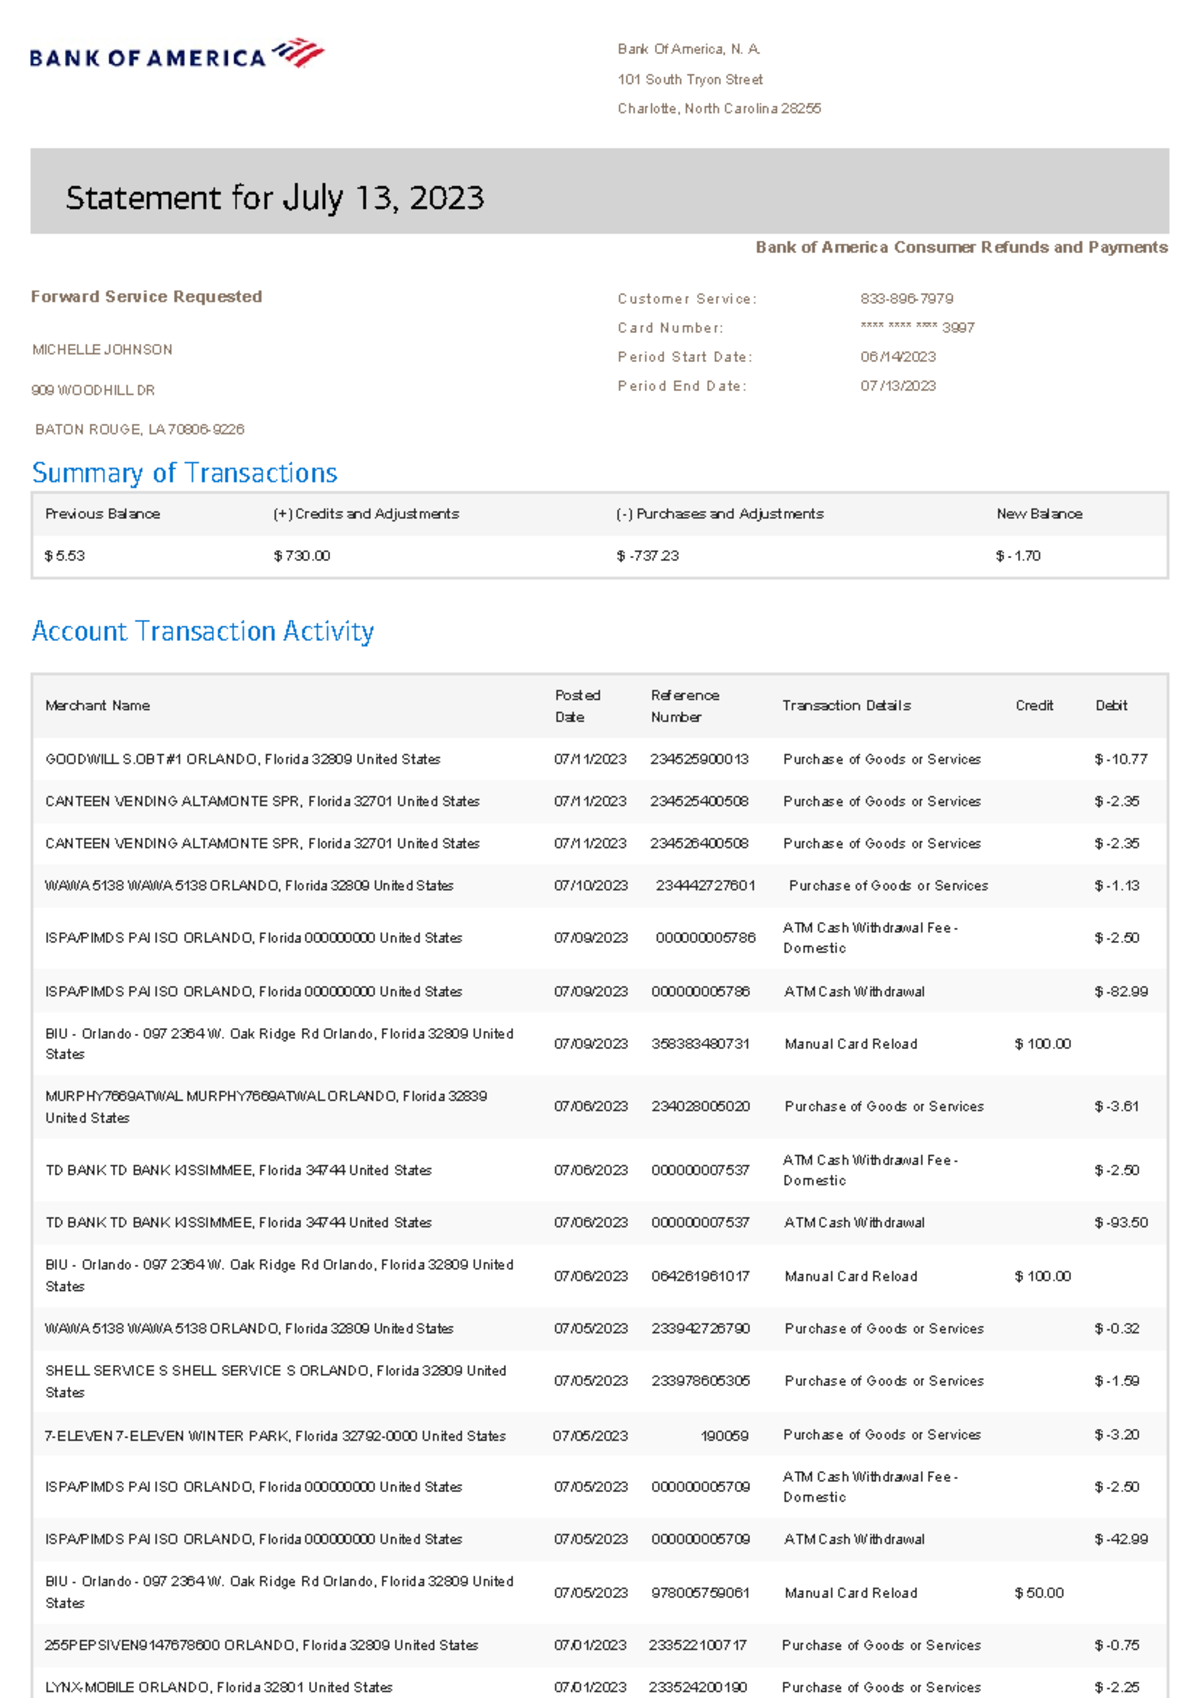Select the period start date 06/14/2023
The height and width of the screenshot is (1698, 1200).
point(898,357)
